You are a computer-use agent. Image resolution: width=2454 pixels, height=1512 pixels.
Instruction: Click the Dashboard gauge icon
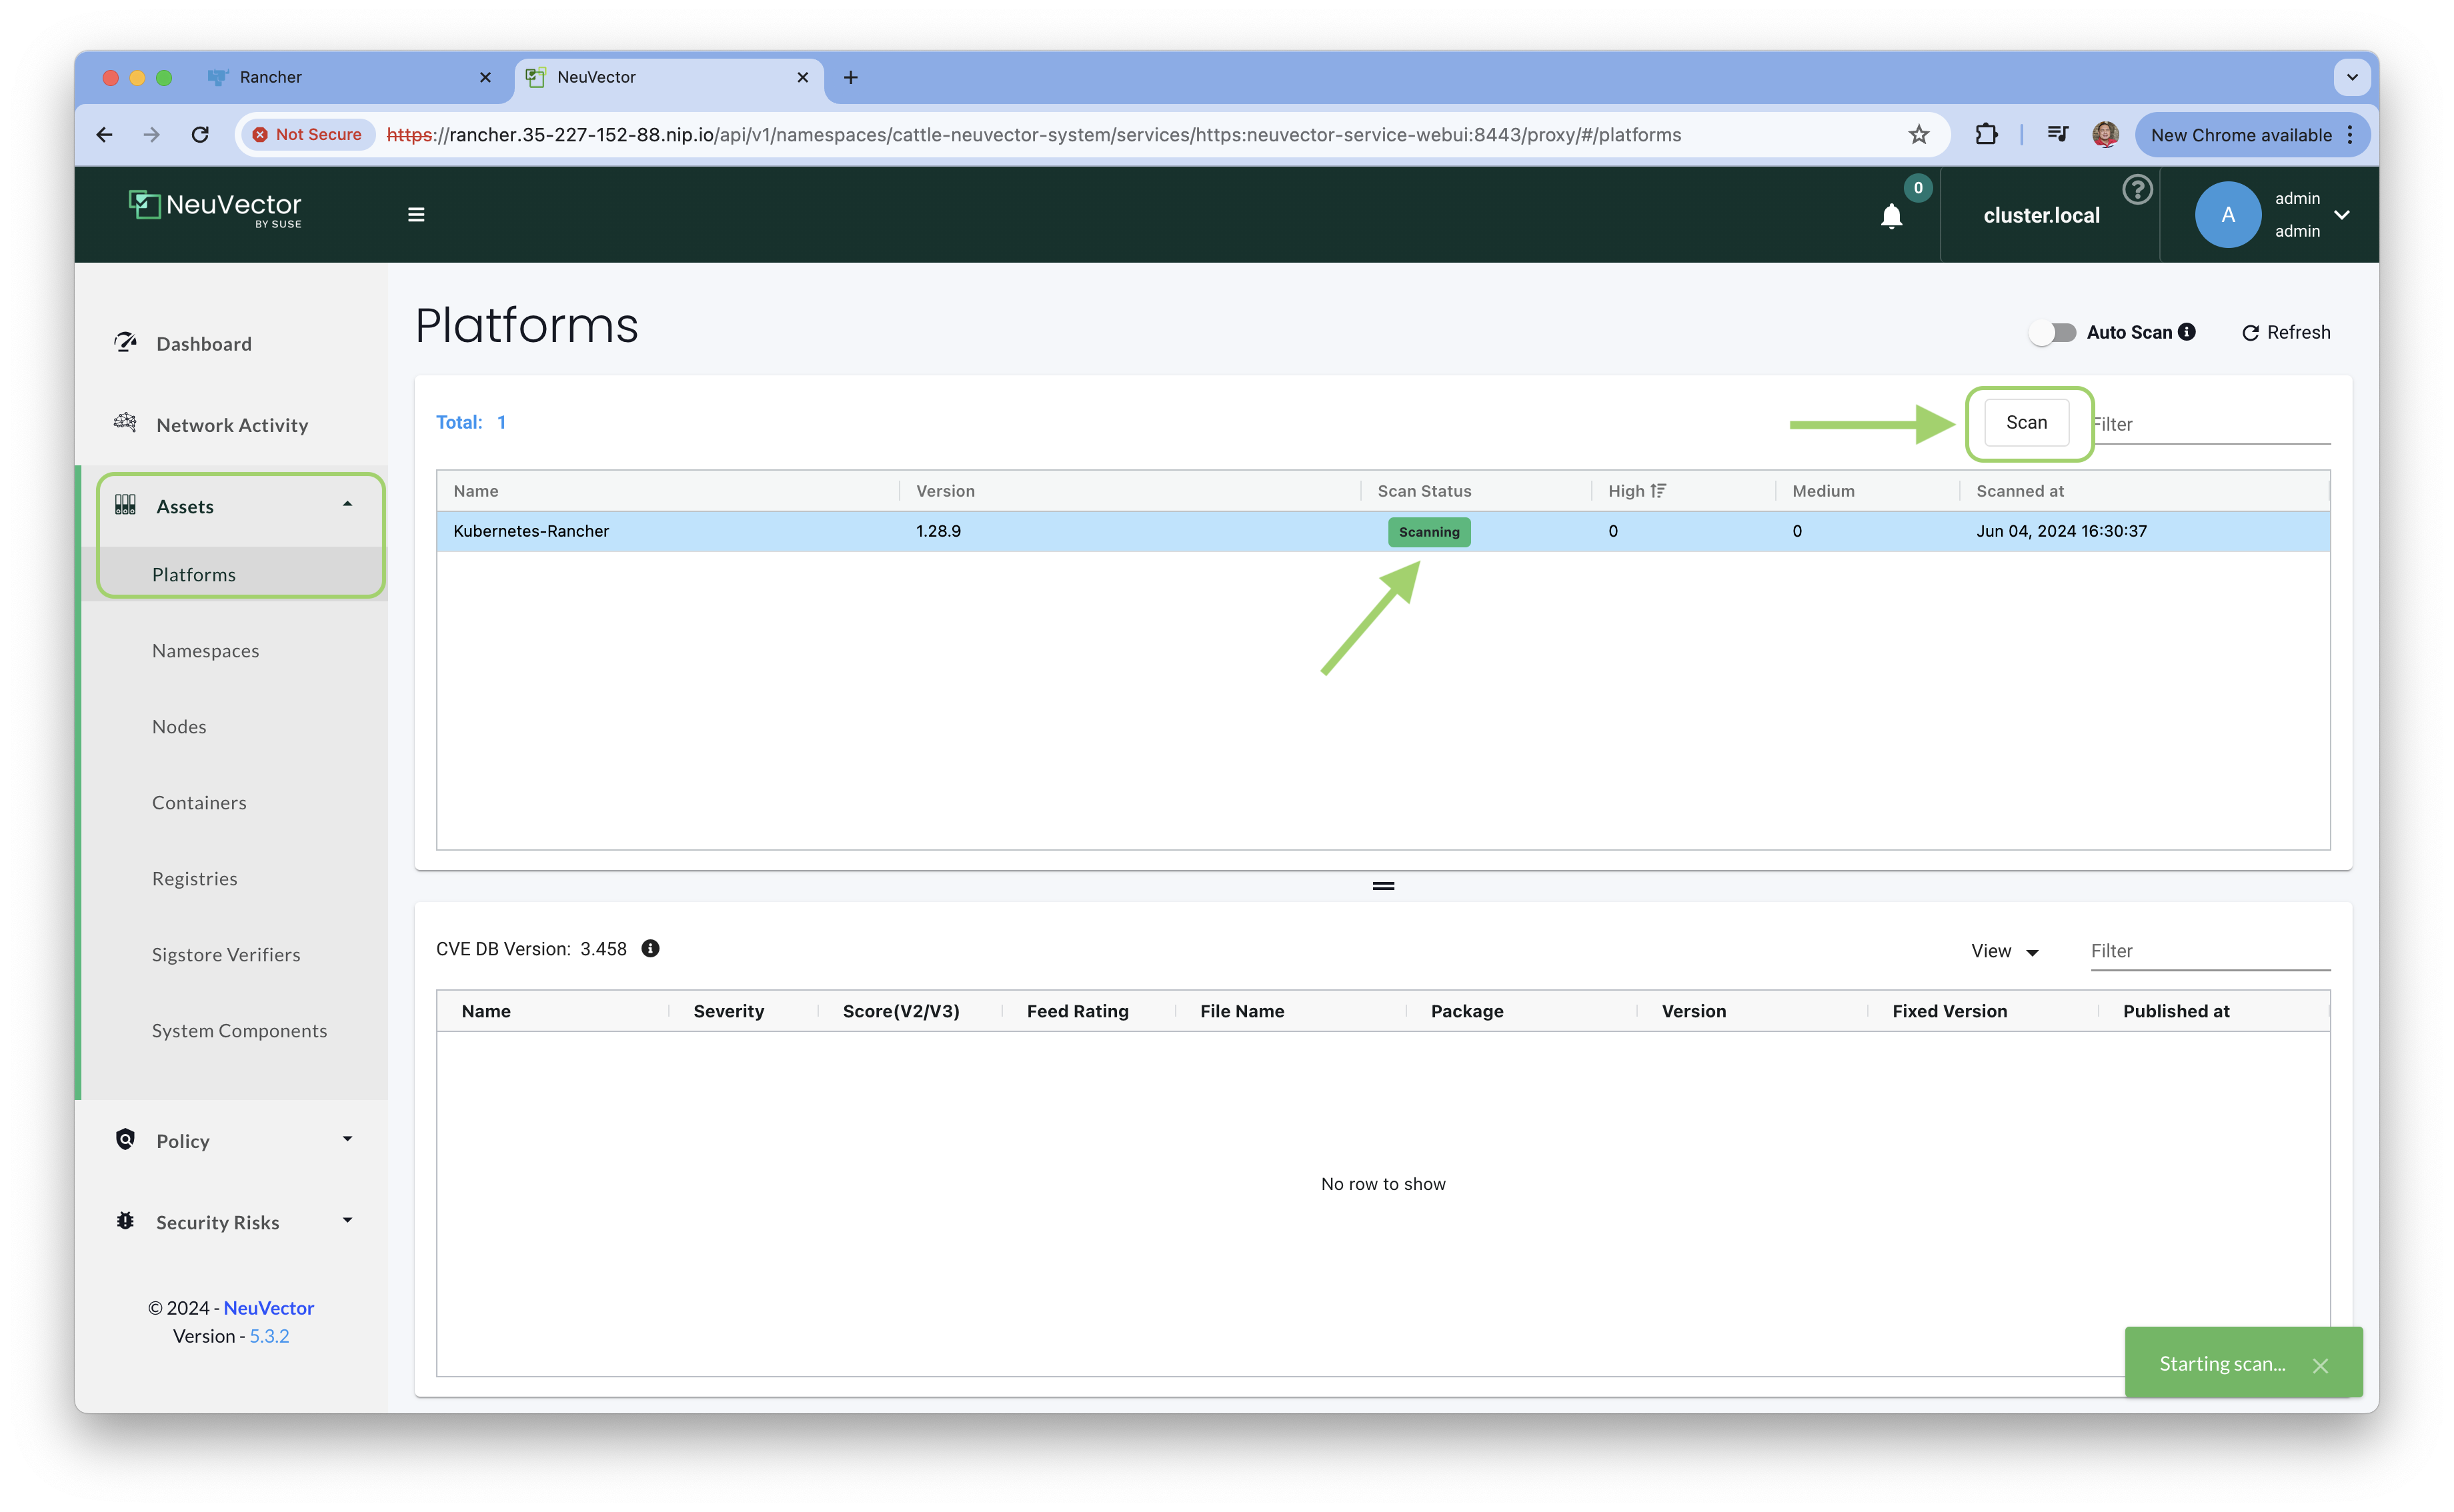[x=125, y=343]
